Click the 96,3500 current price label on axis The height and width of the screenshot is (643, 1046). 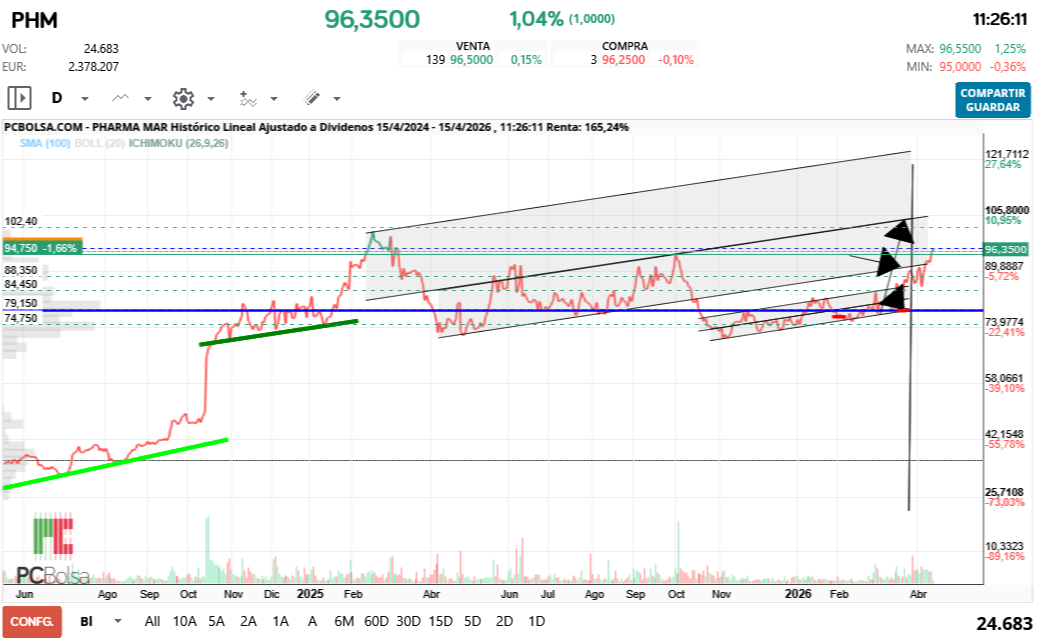click(x=1005, y=249)
